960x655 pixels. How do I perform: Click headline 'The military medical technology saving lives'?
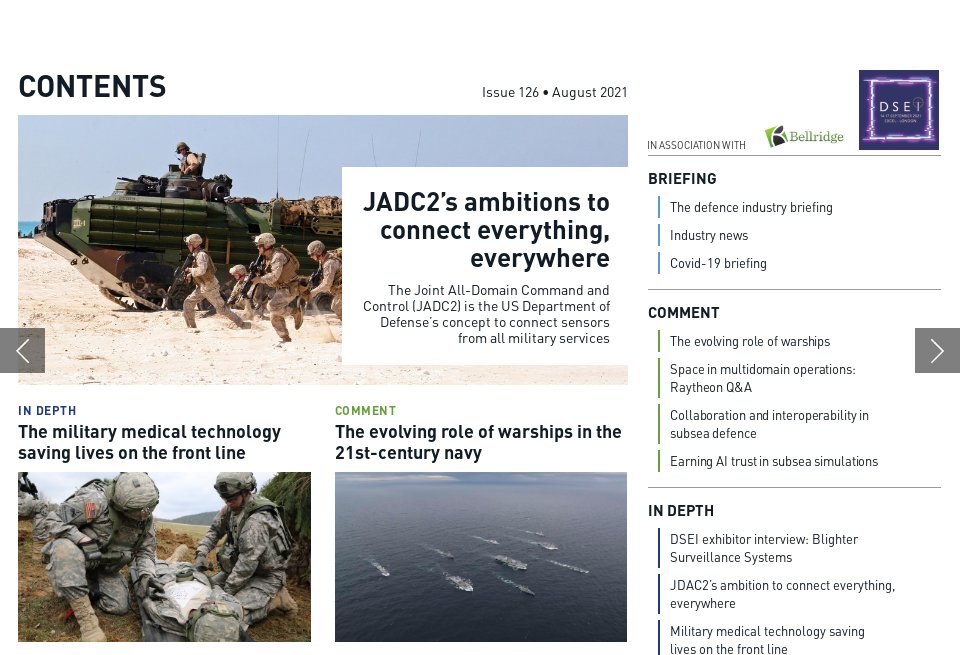click(149, 443)
